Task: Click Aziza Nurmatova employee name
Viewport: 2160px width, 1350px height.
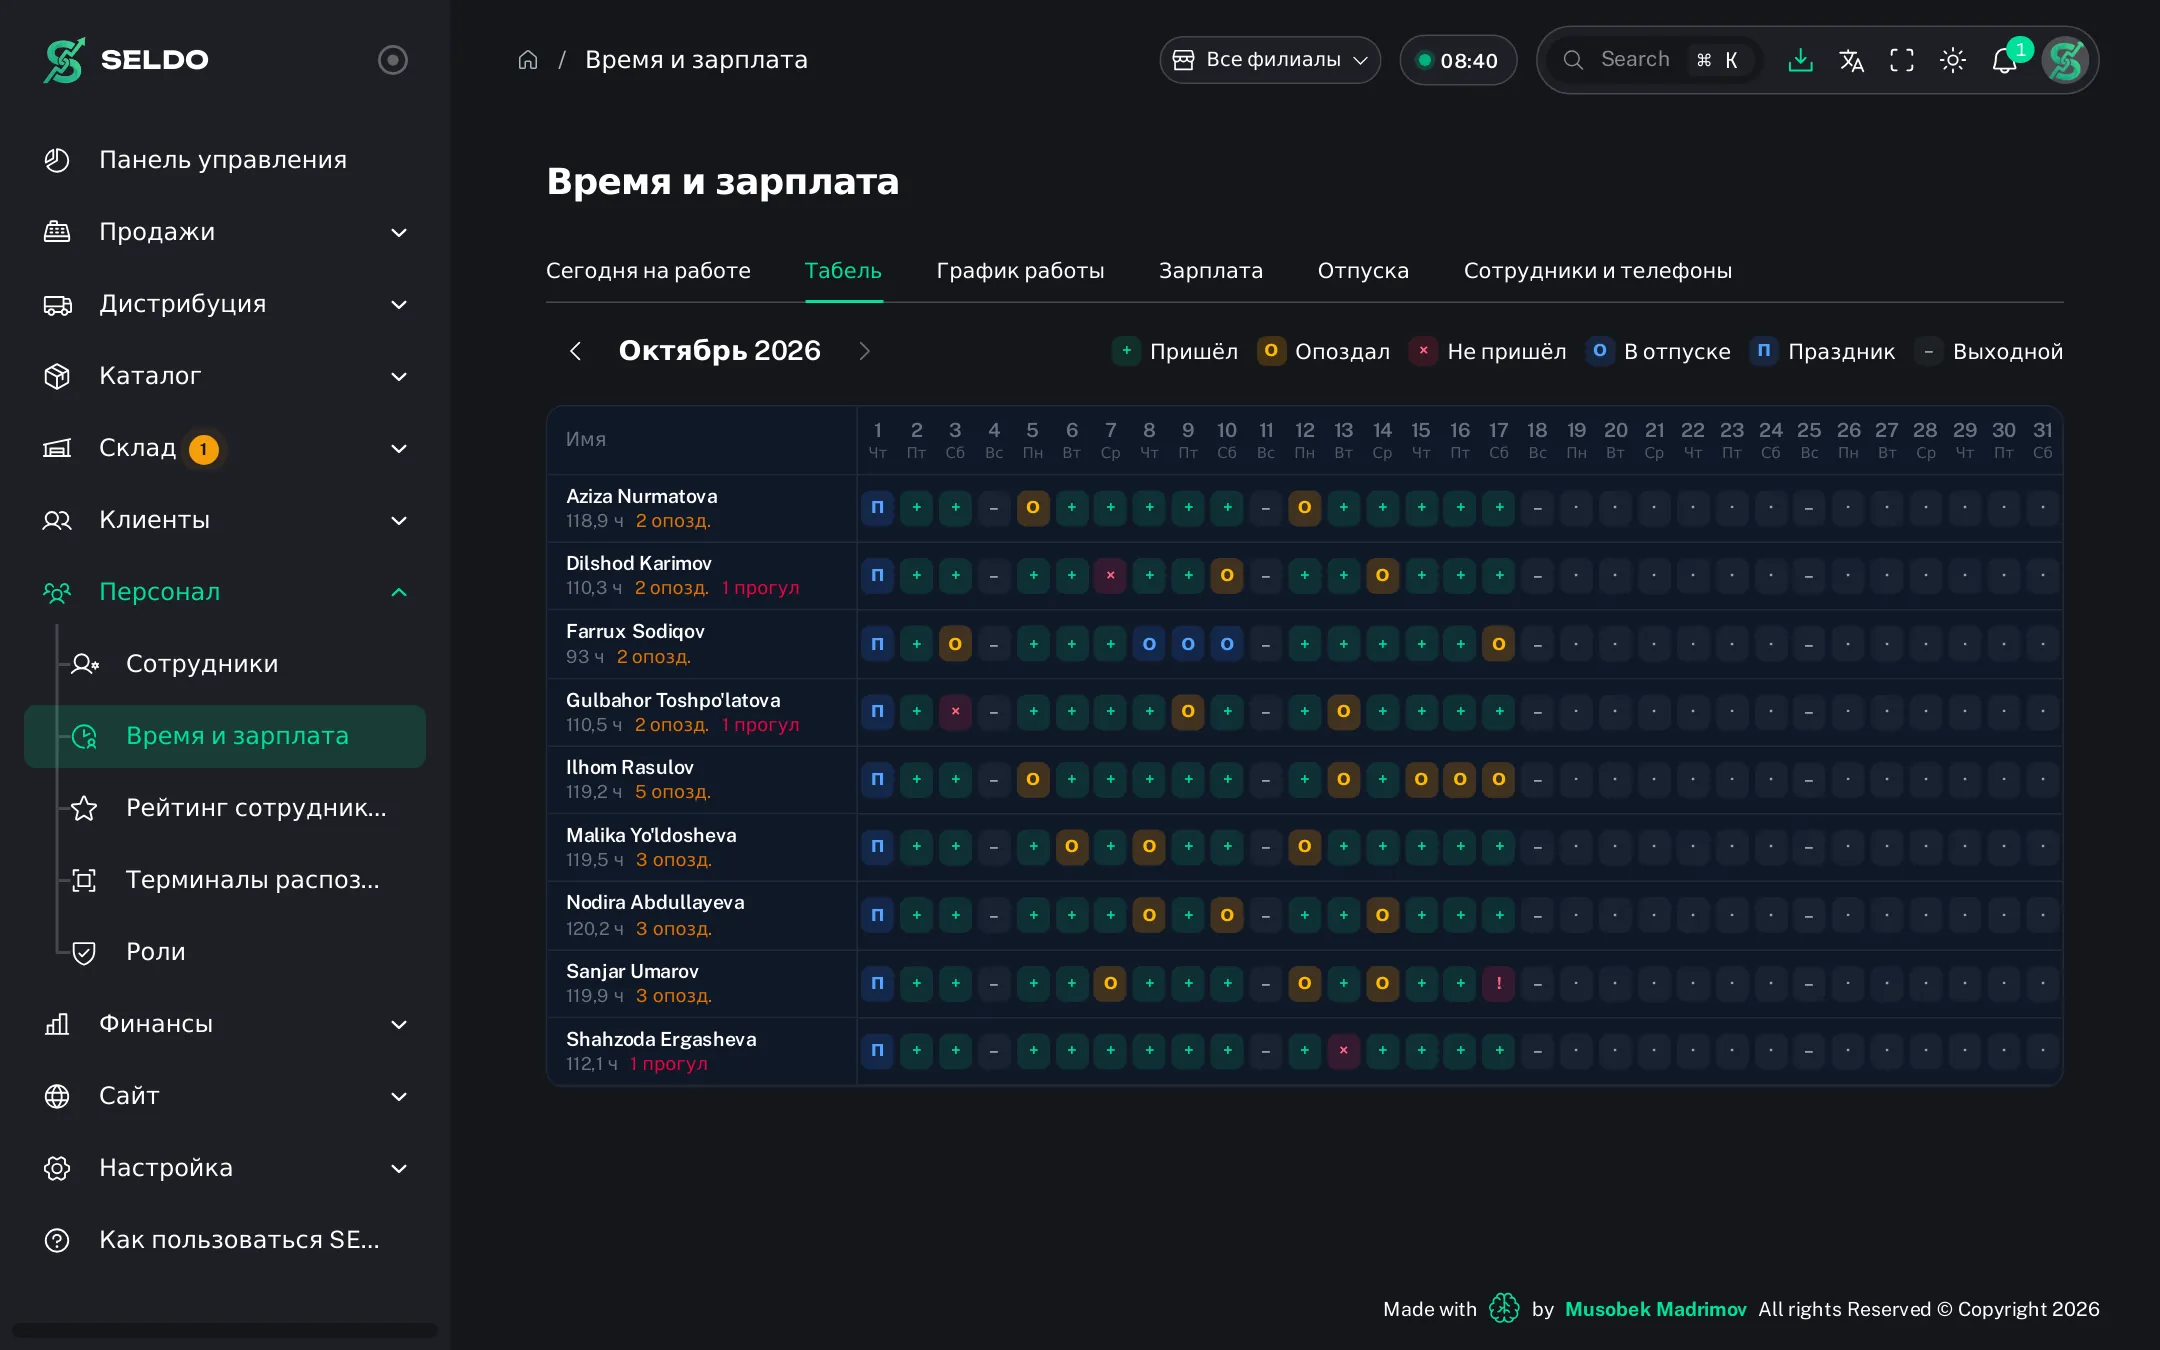Action: pyautogui.click(x=642, y=496)
